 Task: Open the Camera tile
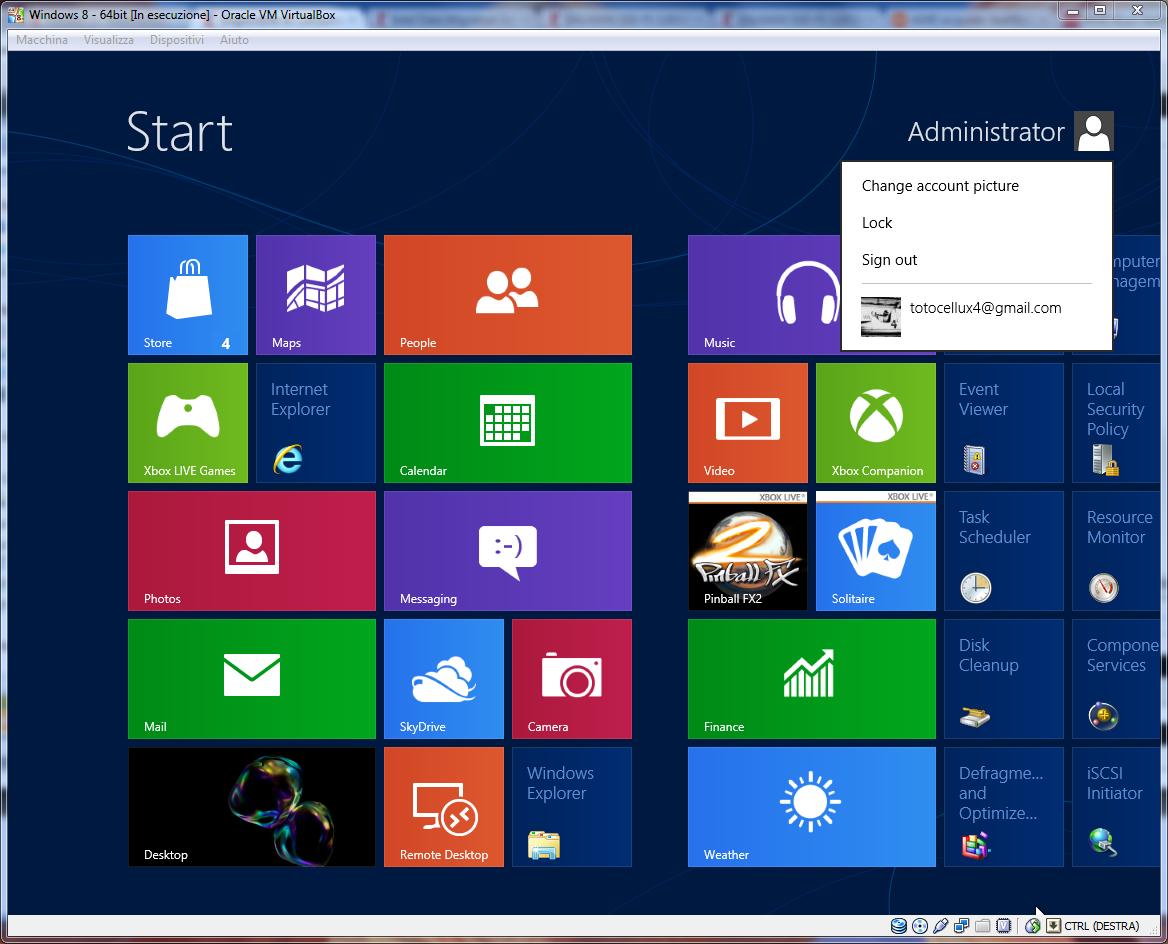click(572, 680)
